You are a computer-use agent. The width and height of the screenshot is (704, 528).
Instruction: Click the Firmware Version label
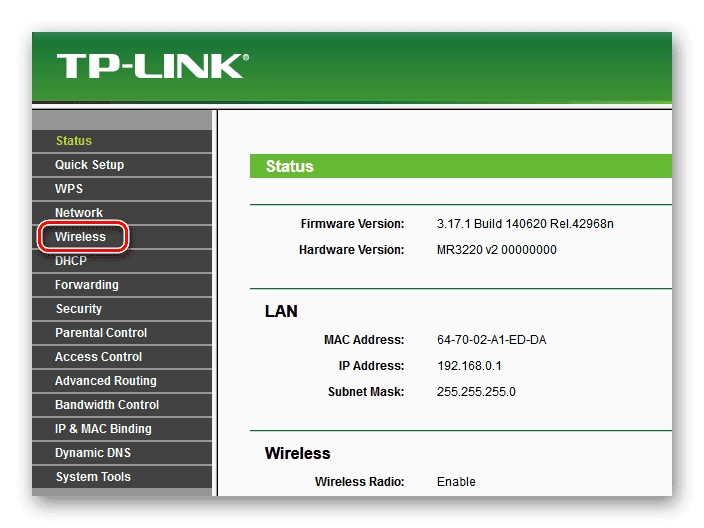point(352,224)
